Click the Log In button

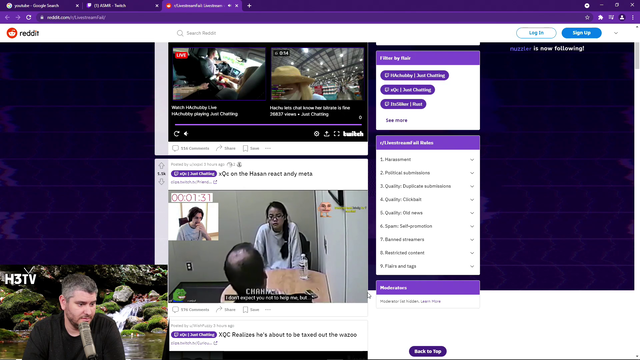point(536,33)
